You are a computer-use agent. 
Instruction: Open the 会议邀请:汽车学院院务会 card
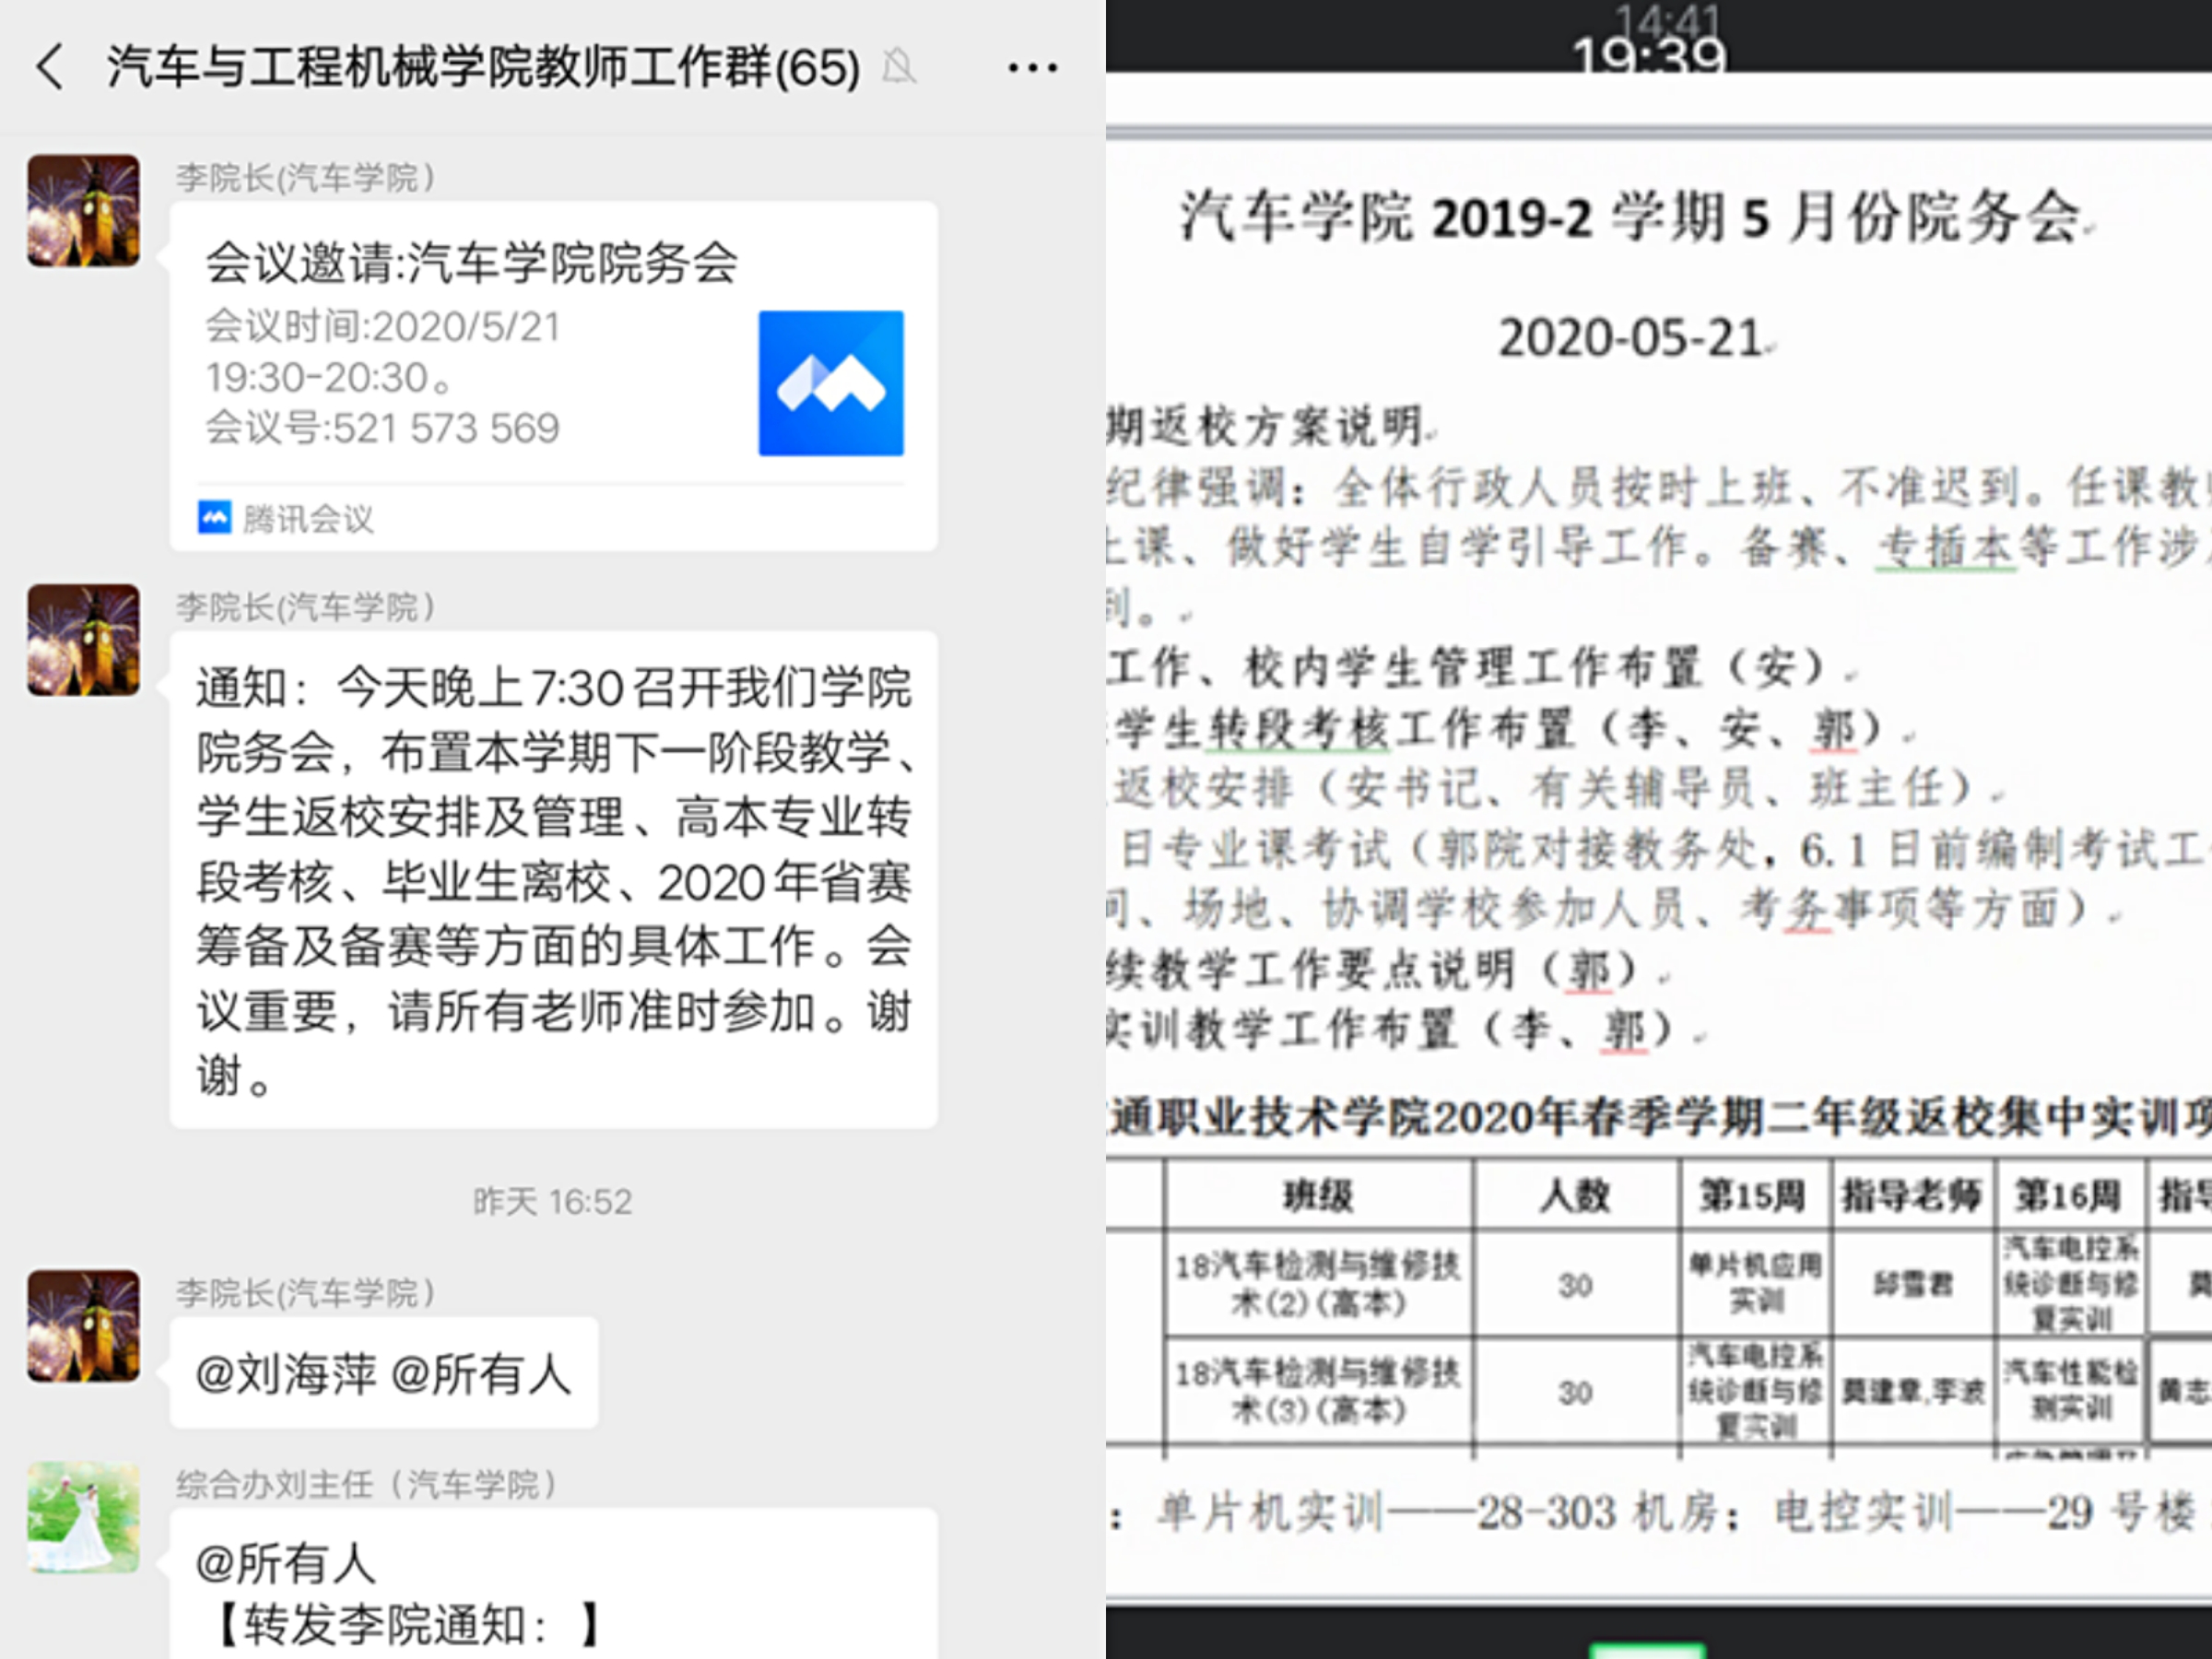(x=470, y=265)
